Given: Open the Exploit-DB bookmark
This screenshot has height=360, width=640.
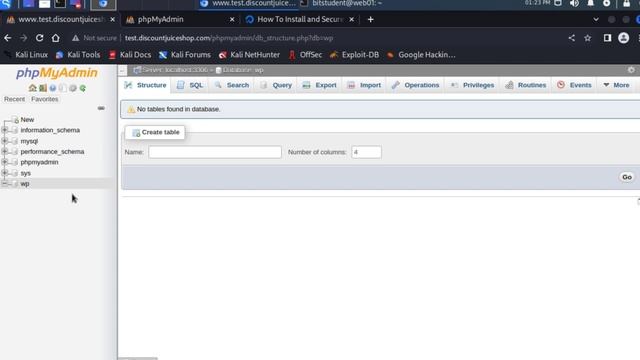Looking at the screenshot, I should [354, 55].
